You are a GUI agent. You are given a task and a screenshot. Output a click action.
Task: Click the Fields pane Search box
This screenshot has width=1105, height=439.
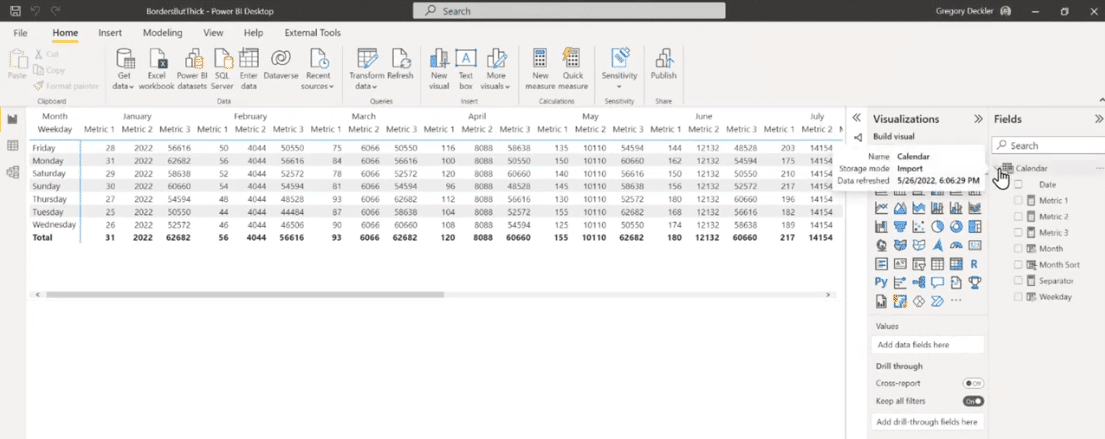point(1048,145)
